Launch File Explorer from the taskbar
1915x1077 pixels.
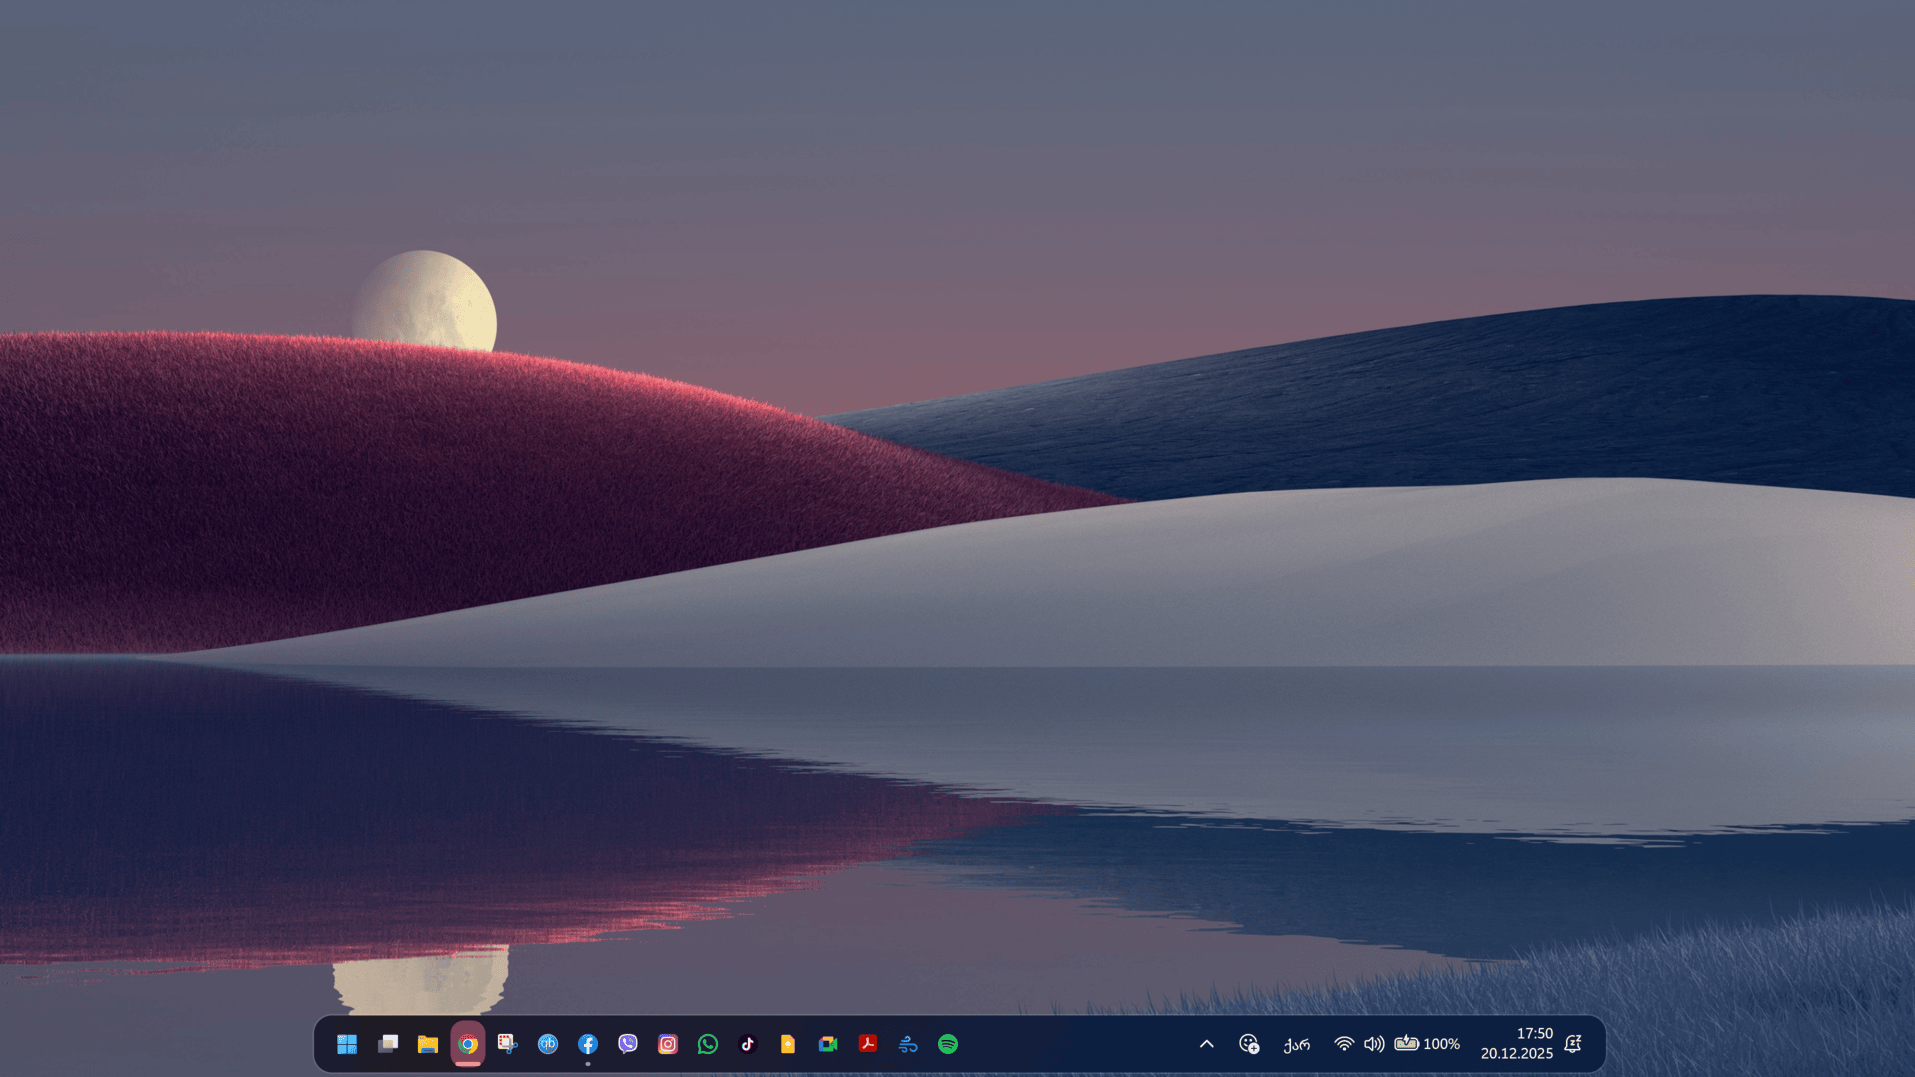click(428, 1044)
